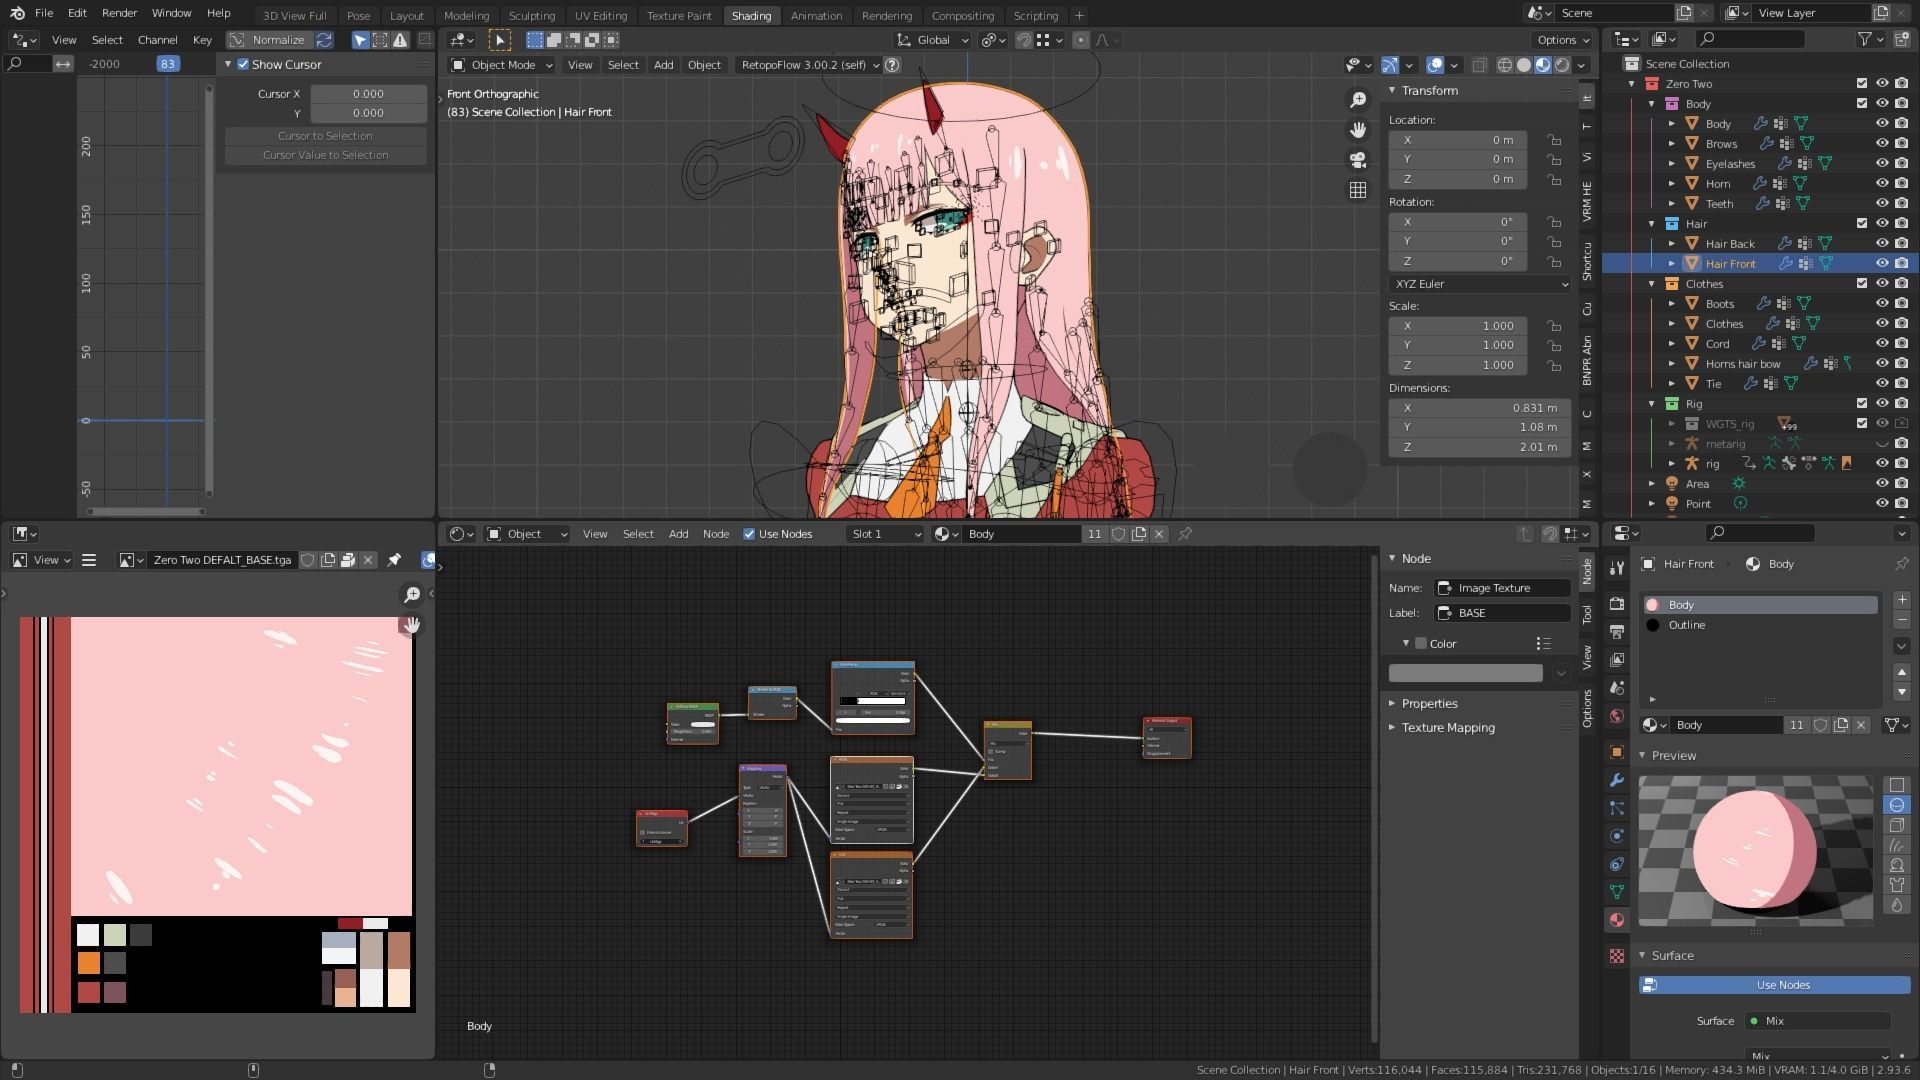
Task: Open the Modifiers properties wrench tab
Action: [x=1616, y=780]
